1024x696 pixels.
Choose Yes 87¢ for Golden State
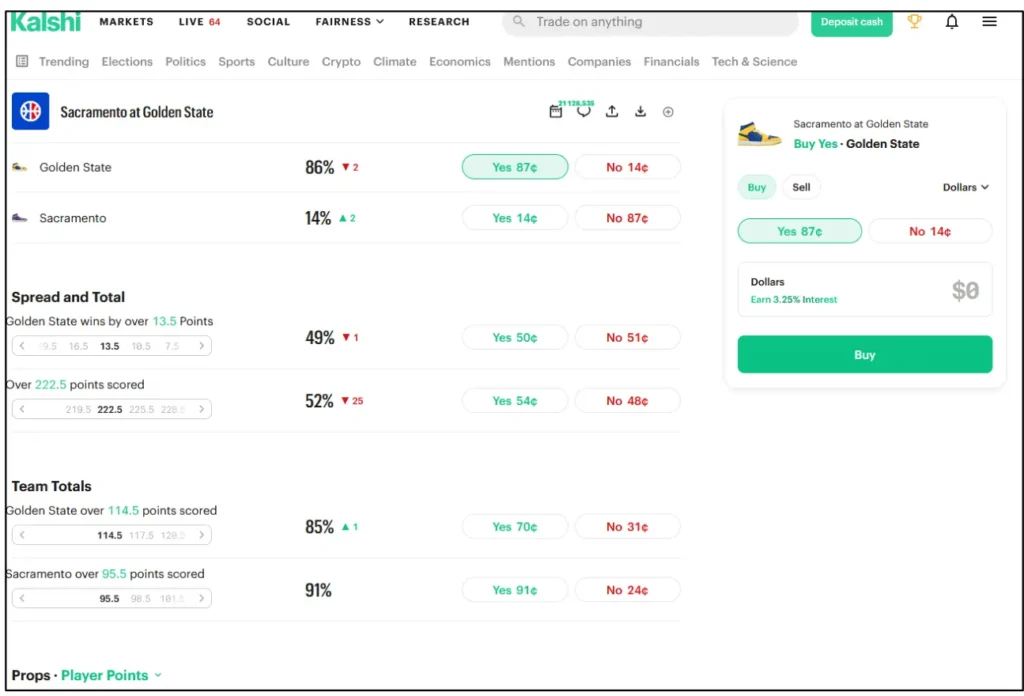point(515,167)
